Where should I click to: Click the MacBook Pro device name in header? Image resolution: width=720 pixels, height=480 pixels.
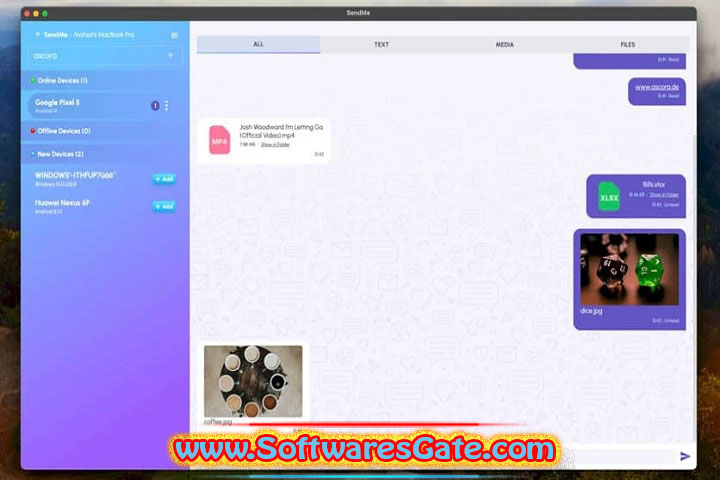104,35
